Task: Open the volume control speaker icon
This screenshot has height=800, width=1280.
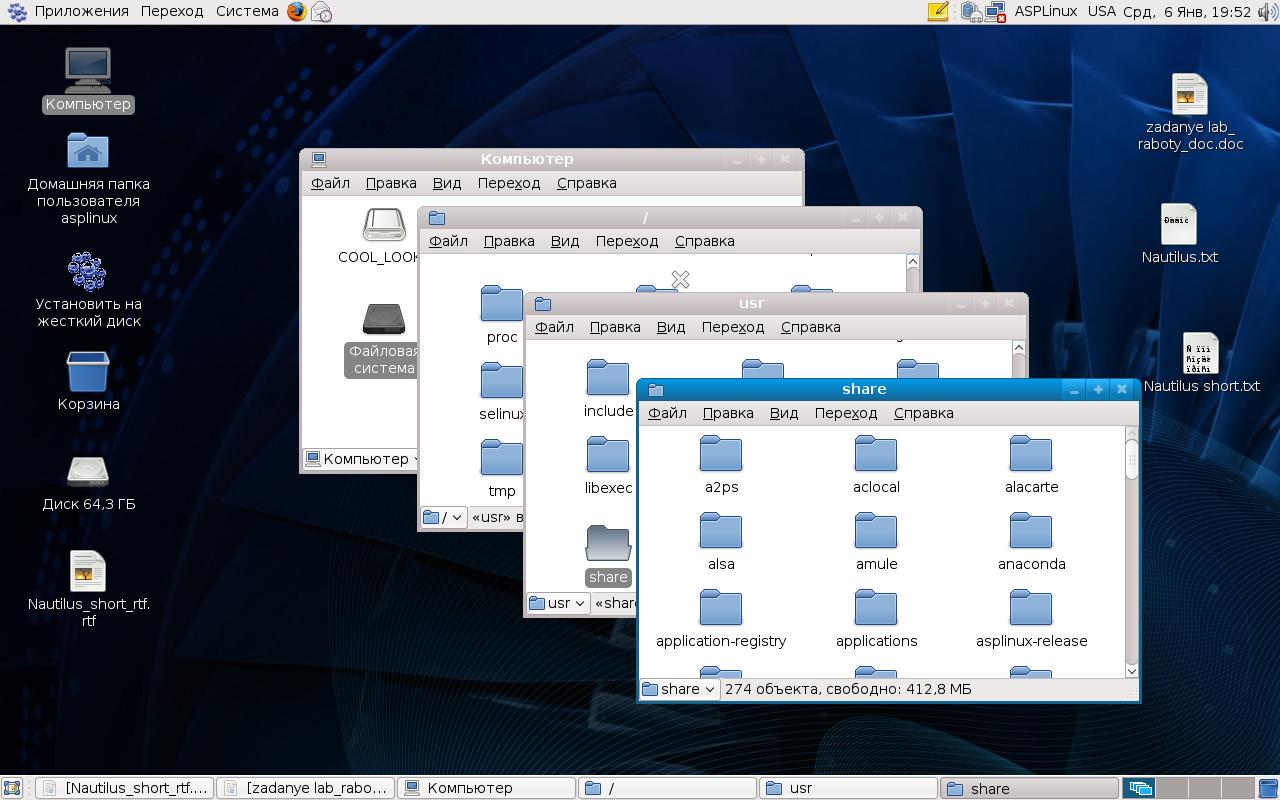Action: tap(1268, 12)
